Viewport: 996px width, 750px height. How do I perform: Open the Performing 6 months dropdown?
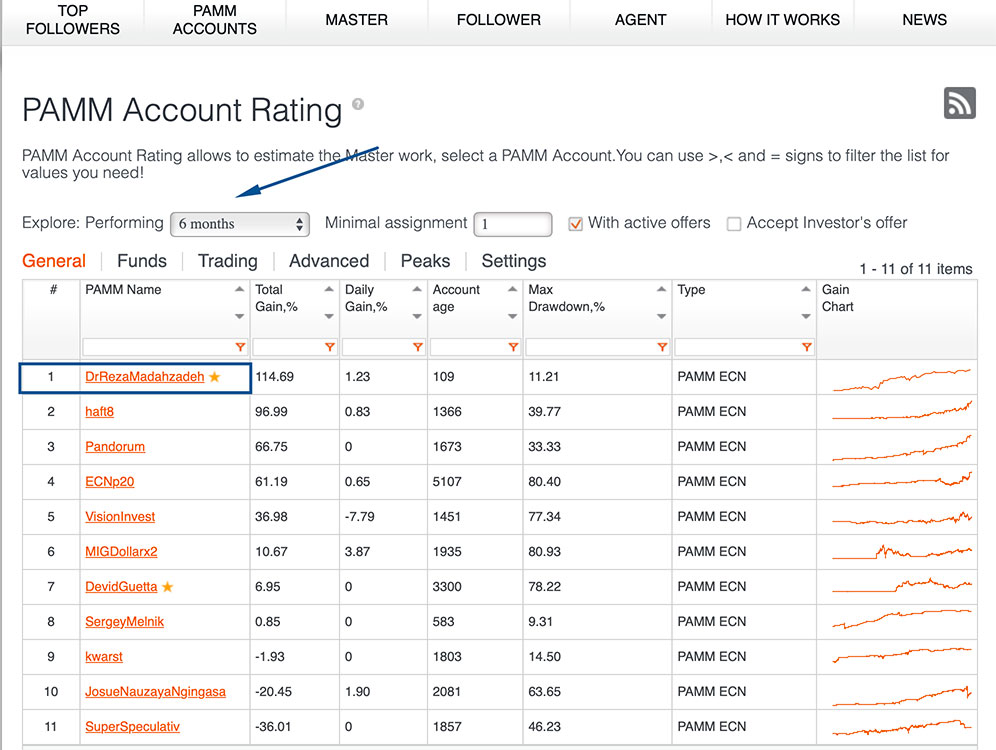click(x=240, y=224)
